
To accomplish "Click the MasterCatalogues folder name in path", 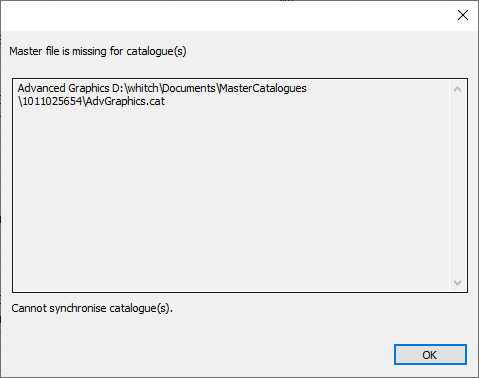I will pyautogui.click(x=263, y=88).
